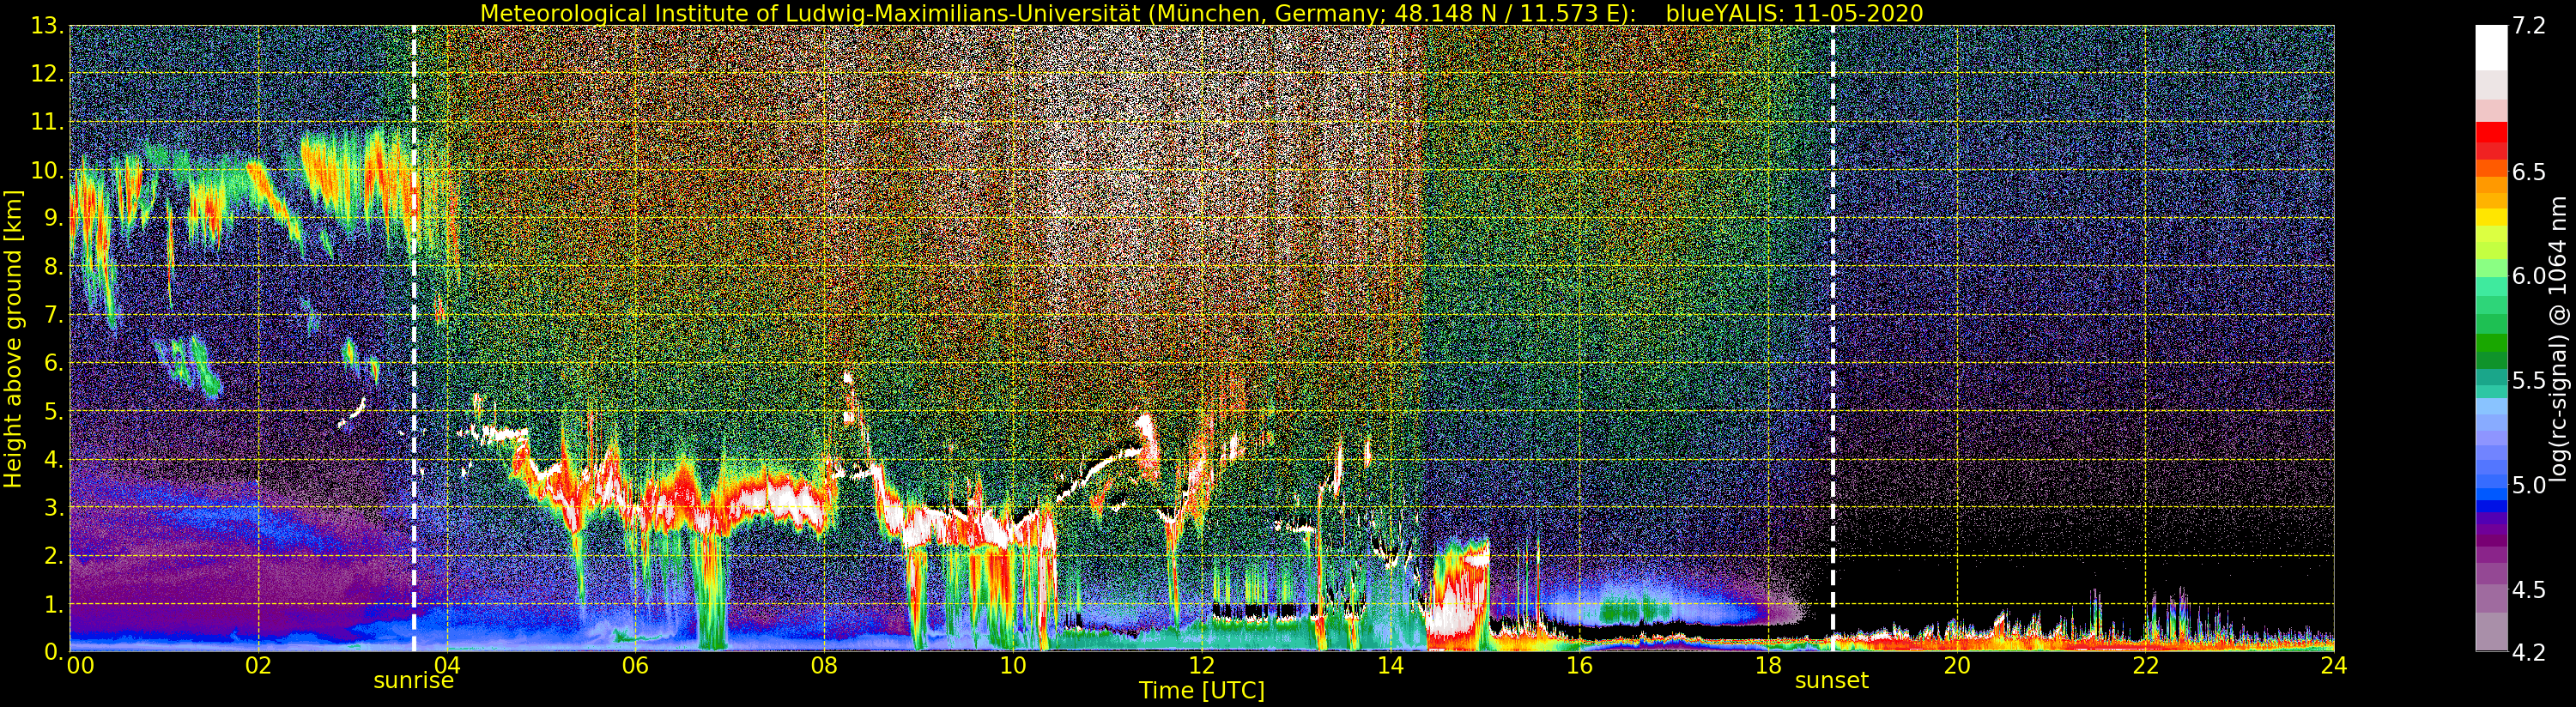
Task: Click the "06" hour tick on the time axis
Action: [635, 665]
